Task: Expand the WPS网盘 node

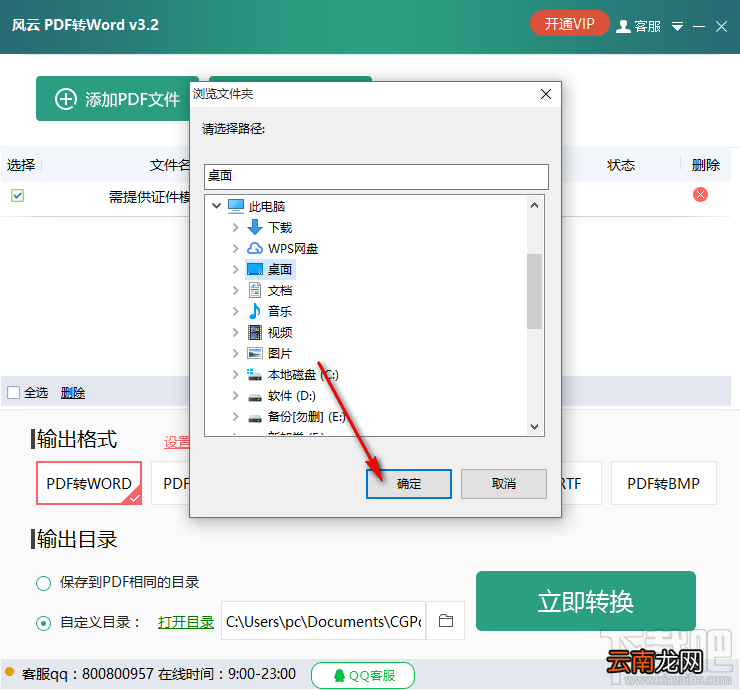Action: coord(235,248)
